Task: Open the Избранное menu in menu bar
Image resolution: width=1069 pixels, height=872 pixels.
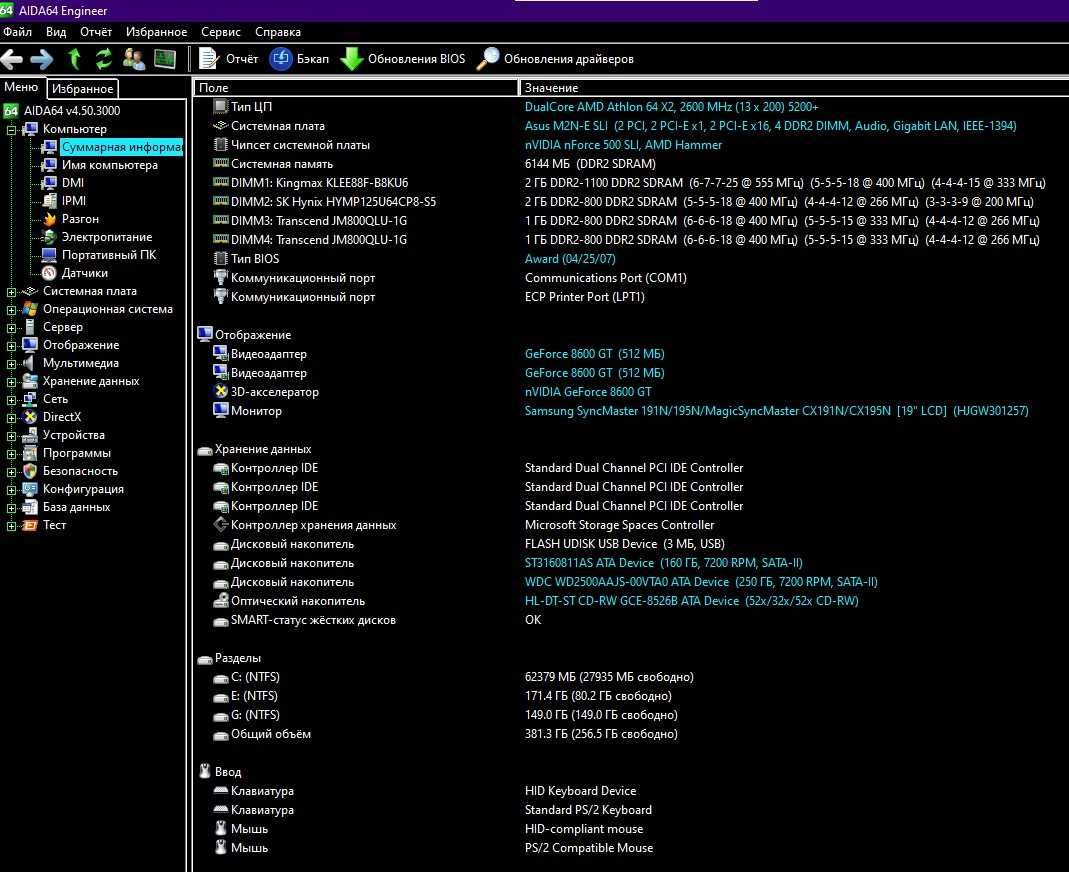Action: [156, 32]
